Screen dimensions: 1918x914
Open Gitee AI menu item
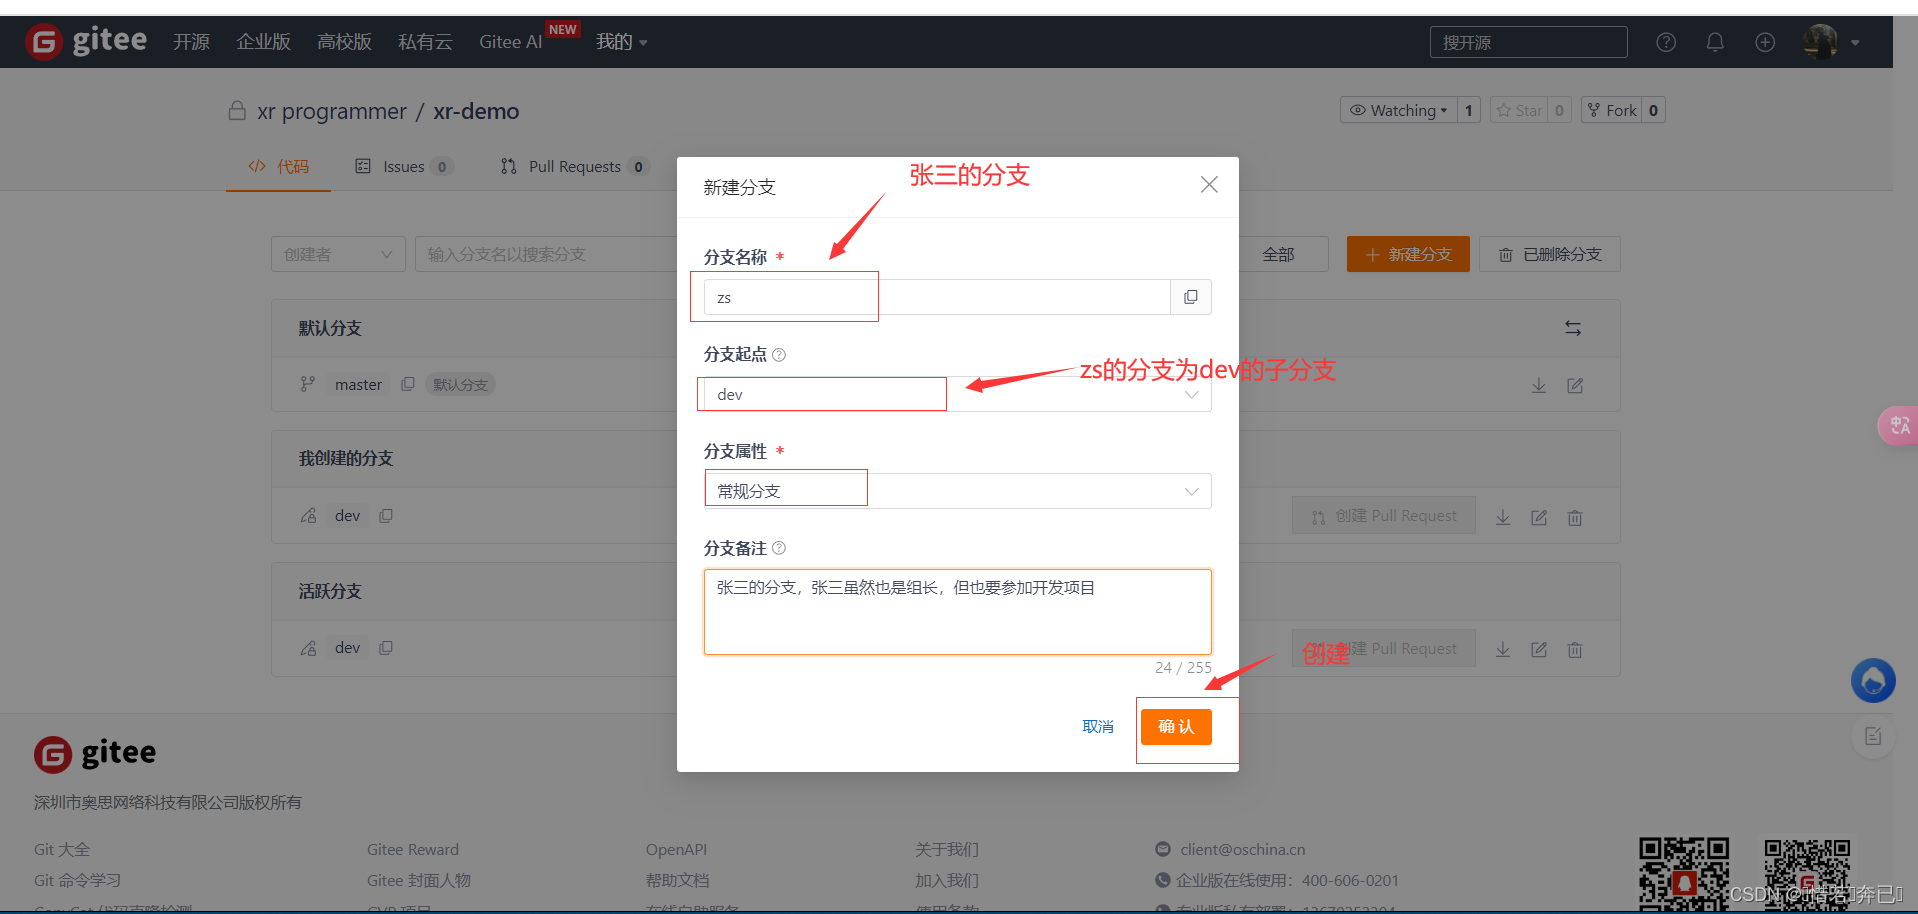tap(510, 42)
